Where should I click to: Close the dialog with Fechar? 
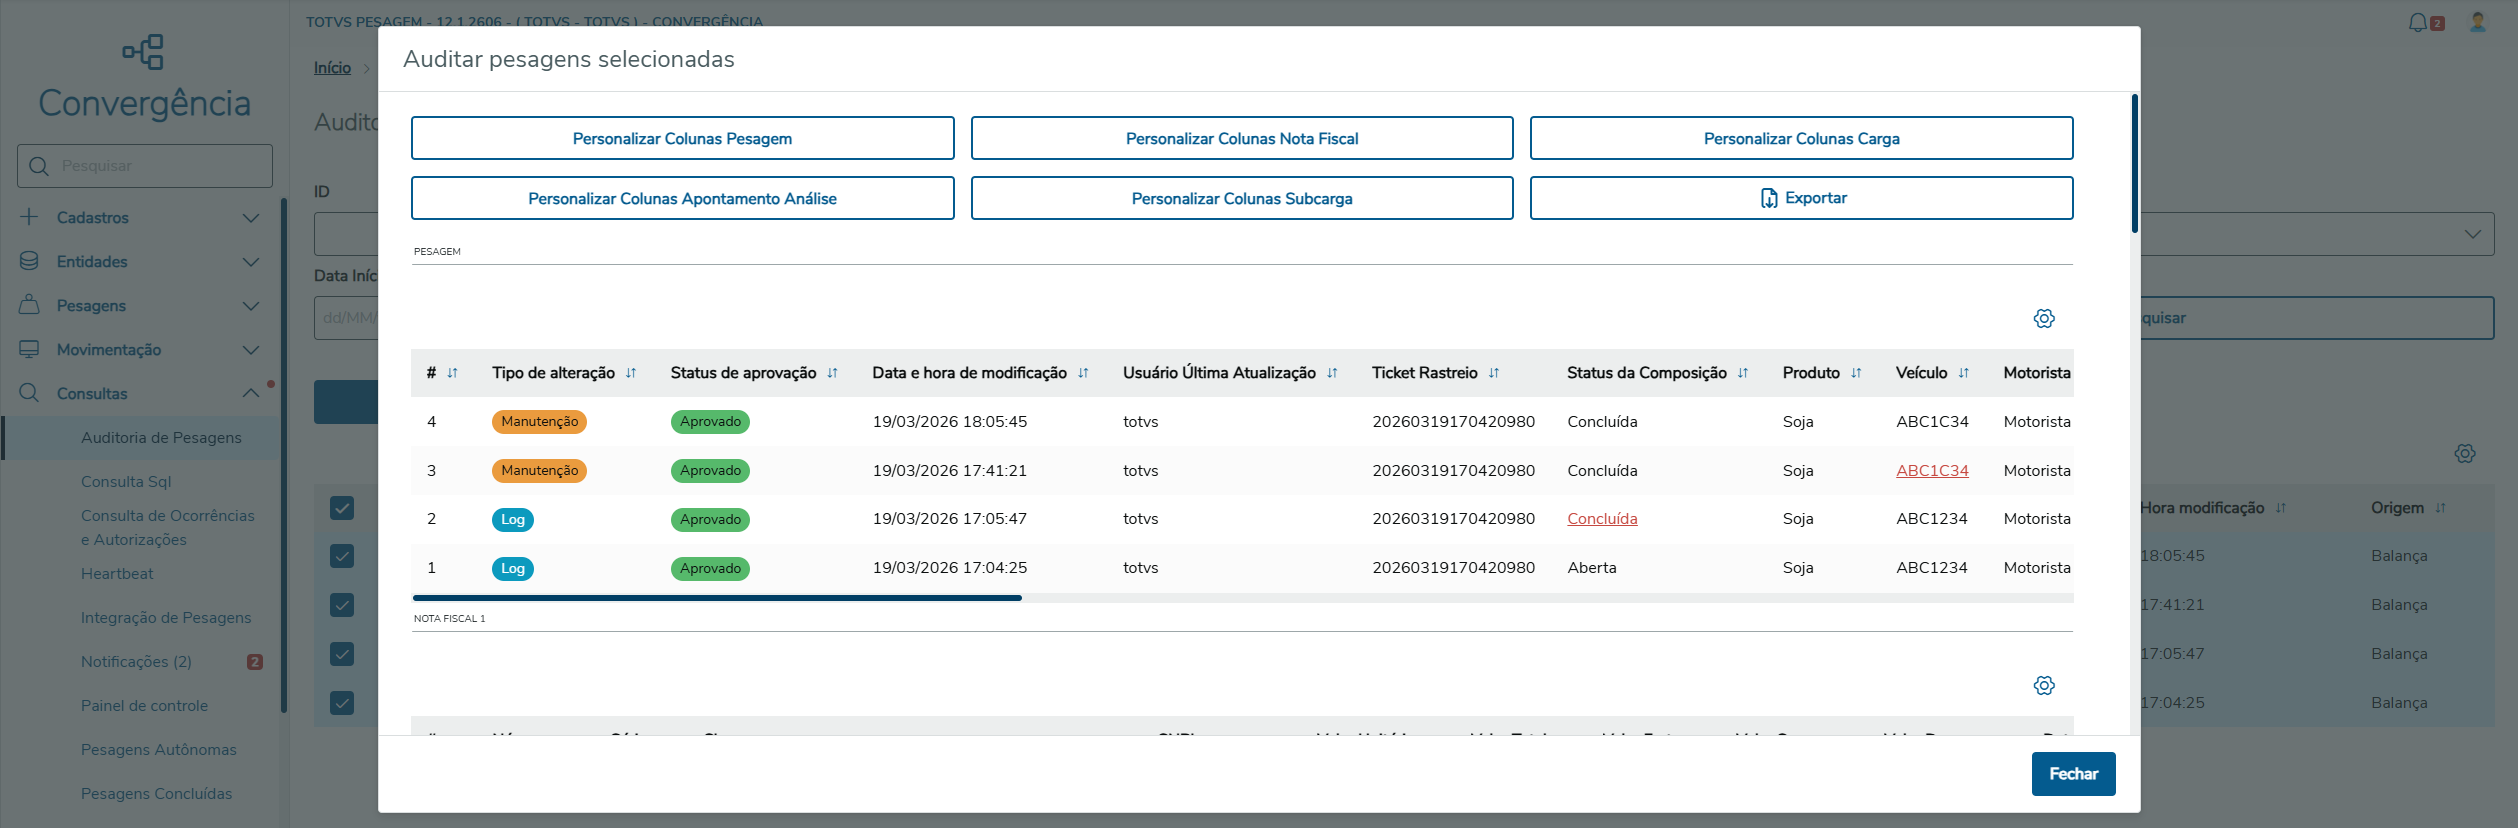2073,774
